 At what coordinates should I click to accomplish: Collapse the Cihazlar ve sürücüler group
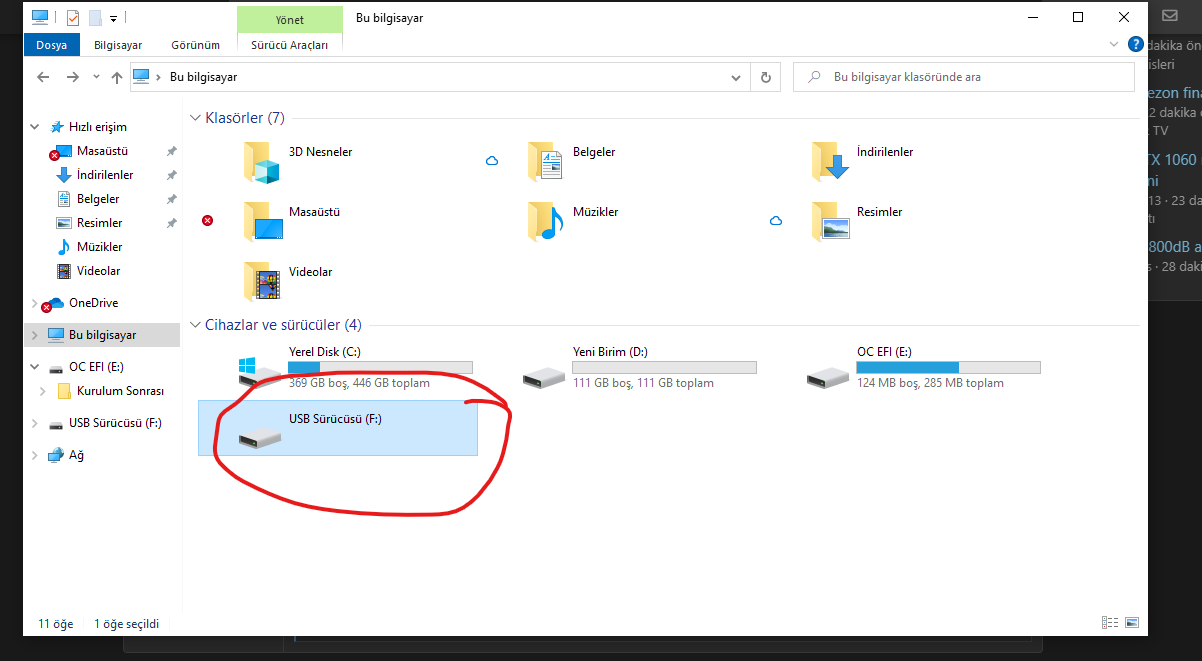pyautogui.click(x=195, y=325)
